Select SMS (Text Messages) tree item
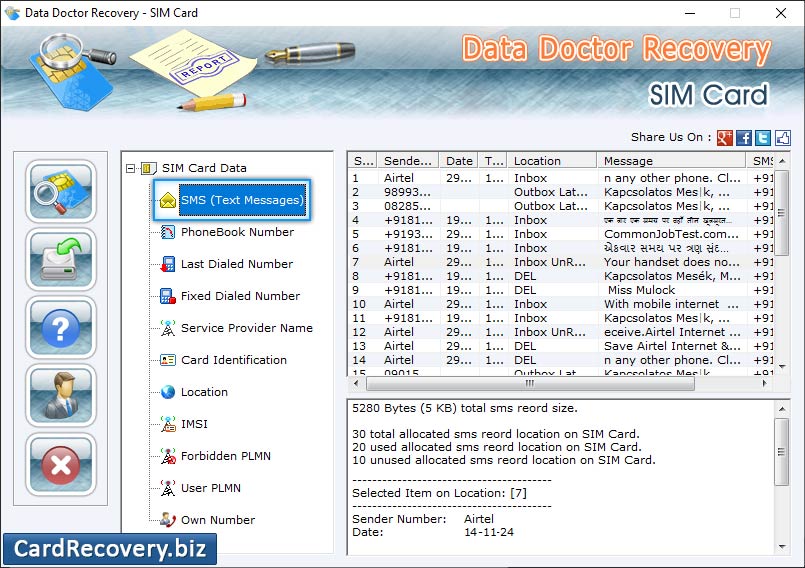 242,200
